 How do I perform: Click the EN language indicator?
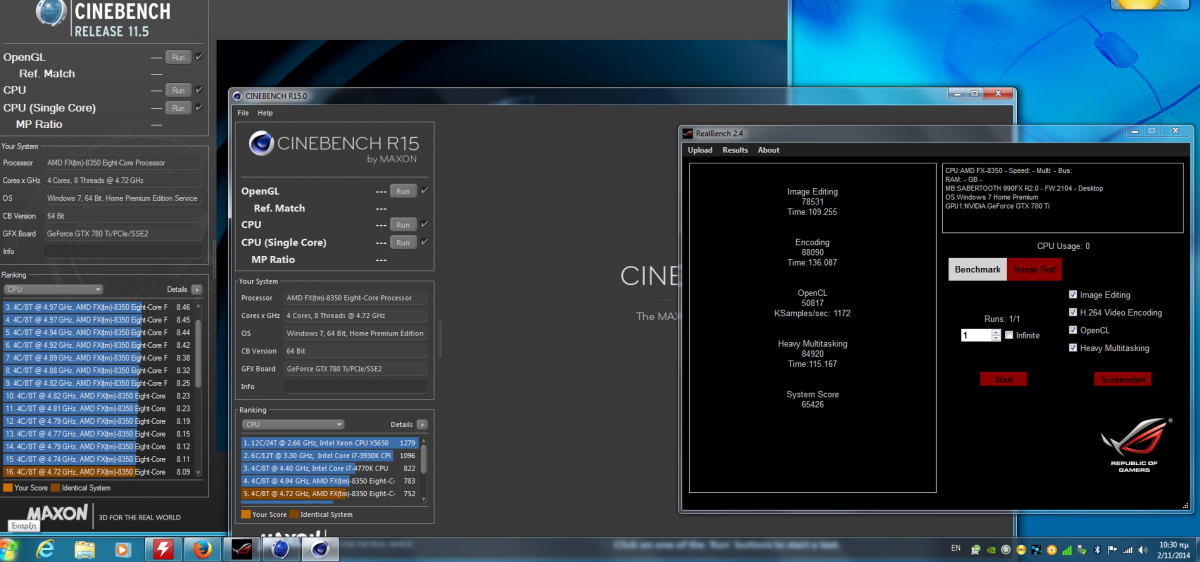coord(955,549)
